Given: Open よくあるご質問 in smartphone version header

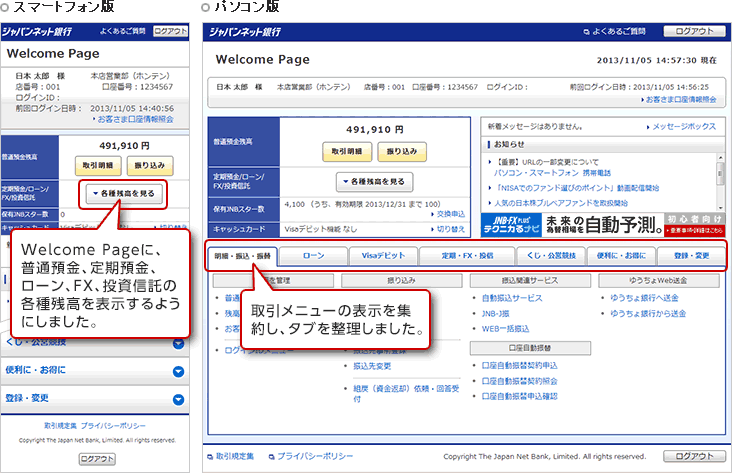Looking at the screenshot, I should click(122, 31).
